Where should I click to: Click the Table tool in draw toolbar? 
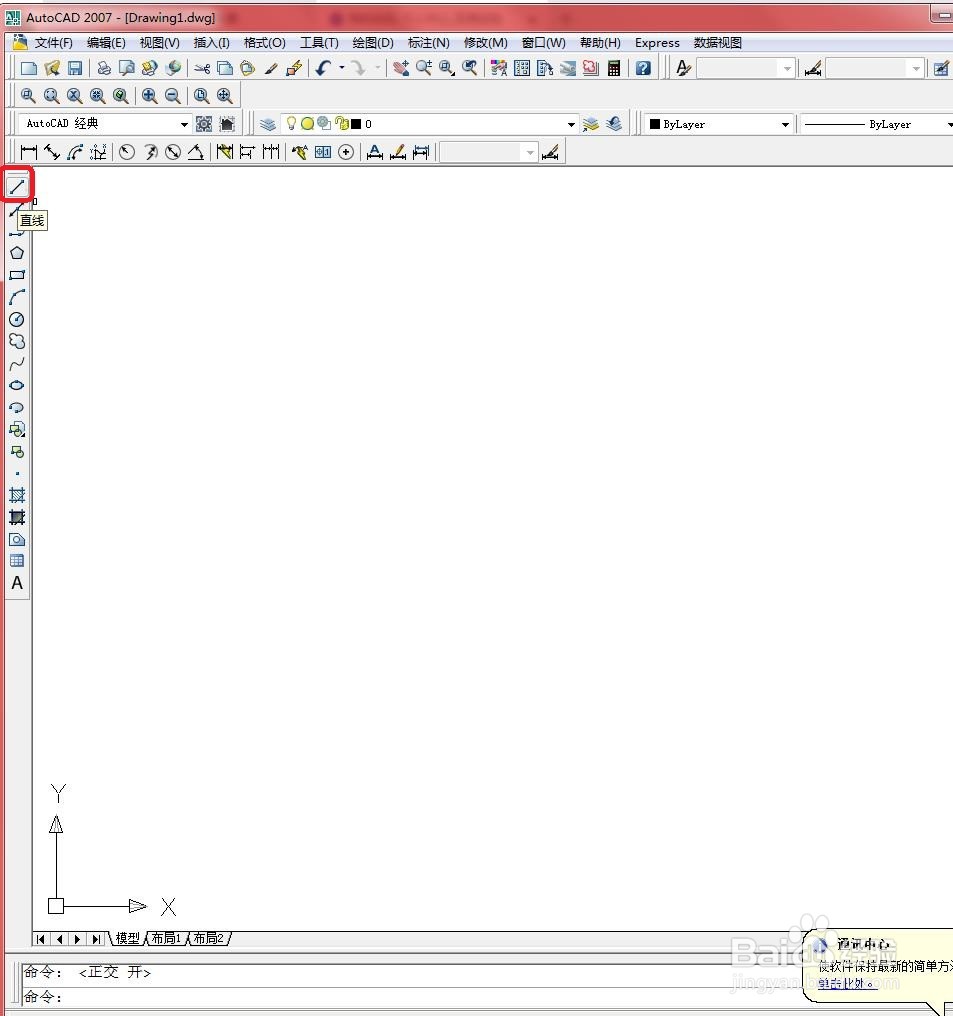tap(17, 561)
